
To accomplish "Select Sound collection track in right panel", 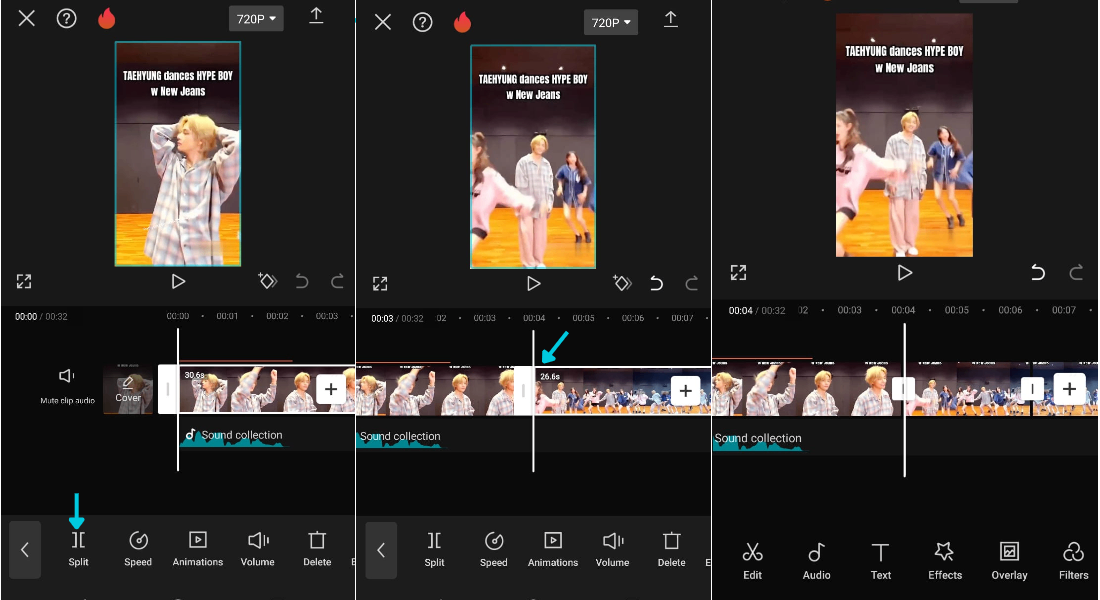I will point(758,439).
